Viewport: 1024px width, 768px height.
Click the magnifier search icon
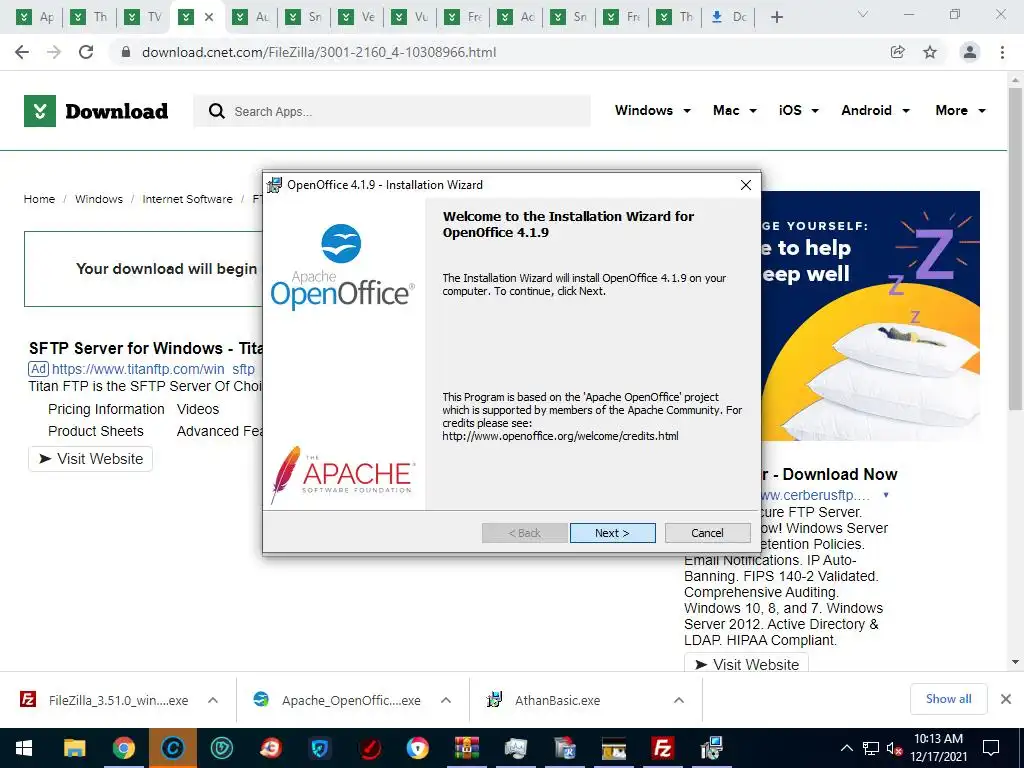tap(217, 111)
